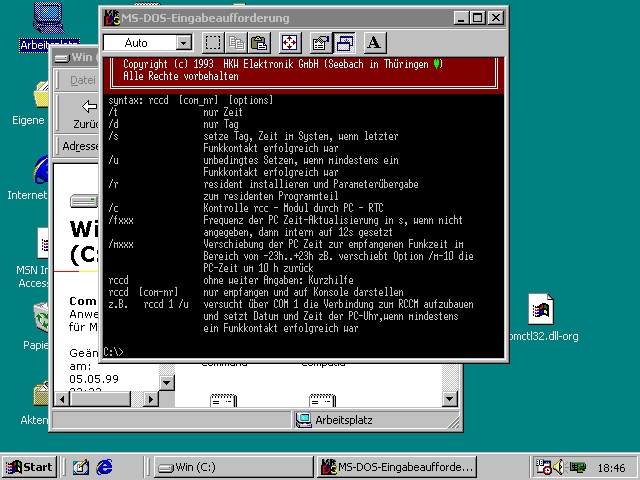Select the Arbeitsplatz desktop icon

click(49, 27)
